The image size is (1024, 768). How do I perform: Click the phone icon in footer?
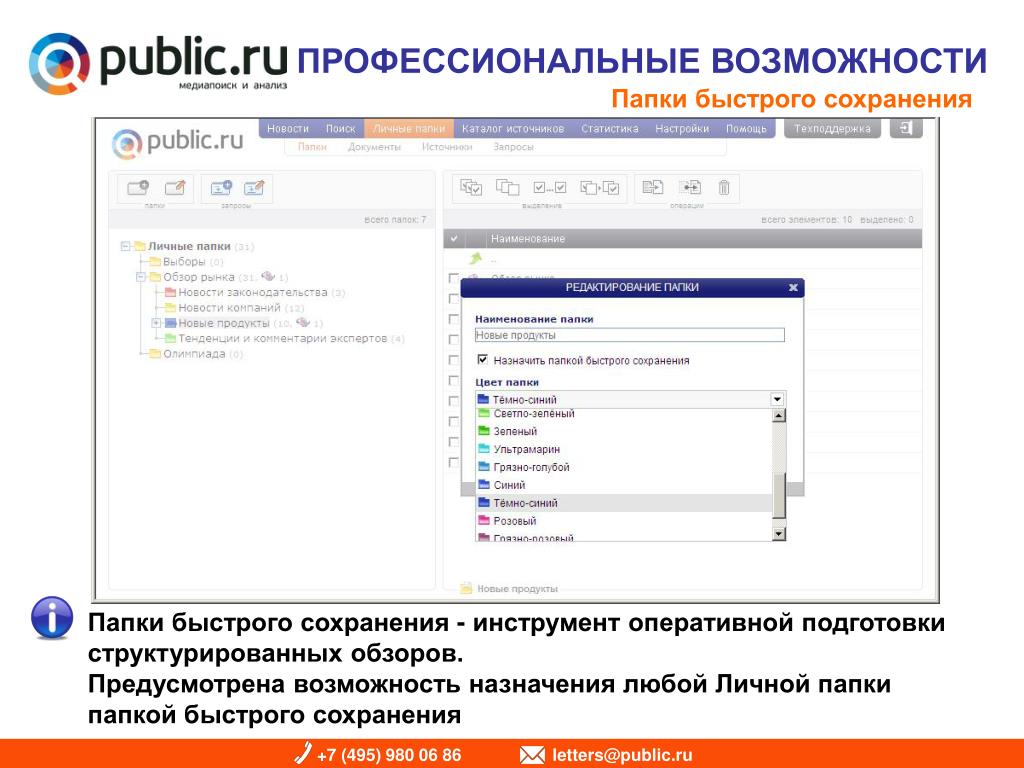(x=302, y=753)
